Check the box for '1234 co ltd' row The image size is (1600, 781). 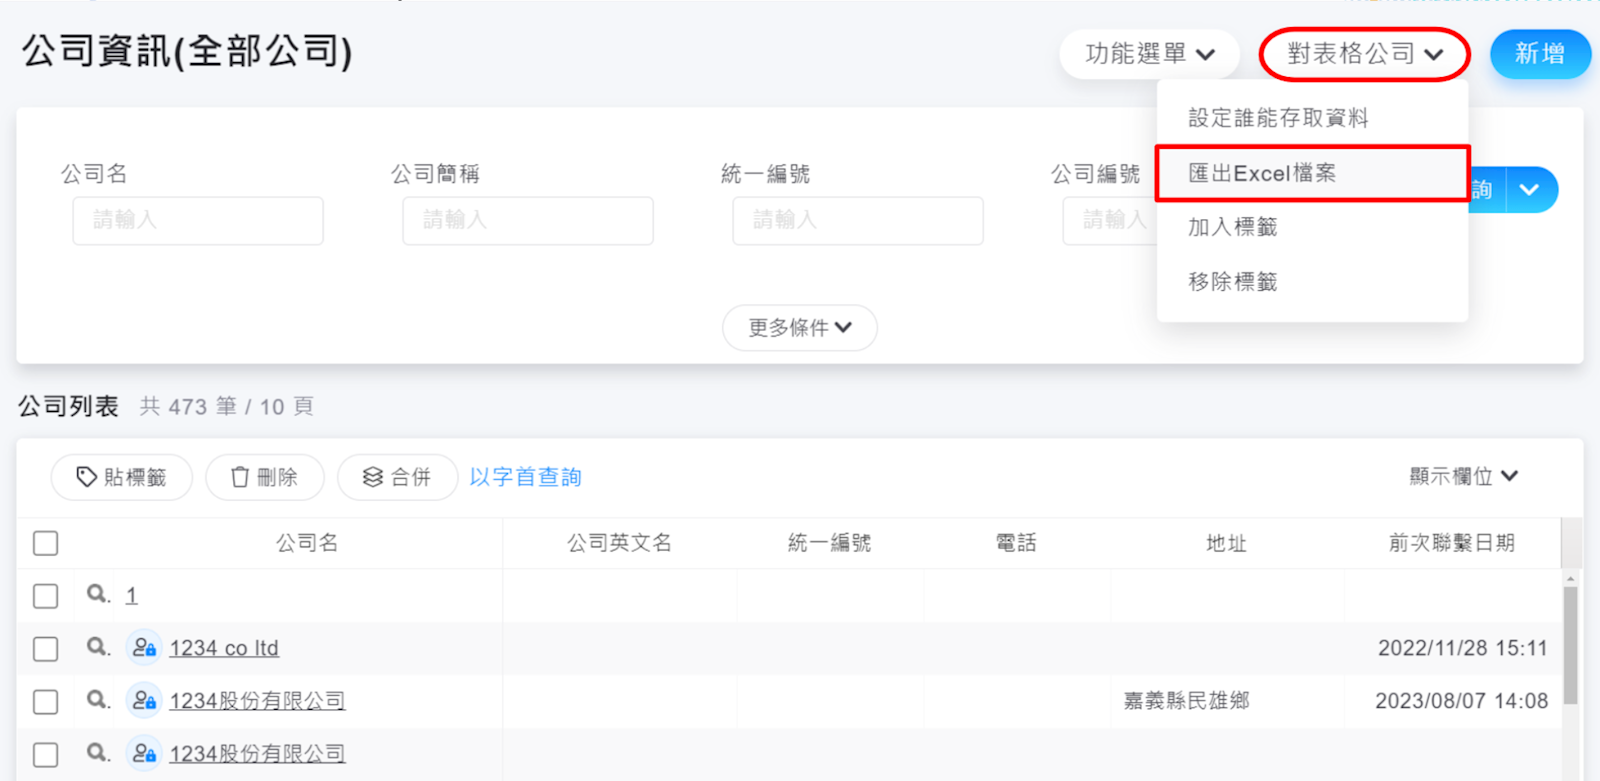click(46, 649)
